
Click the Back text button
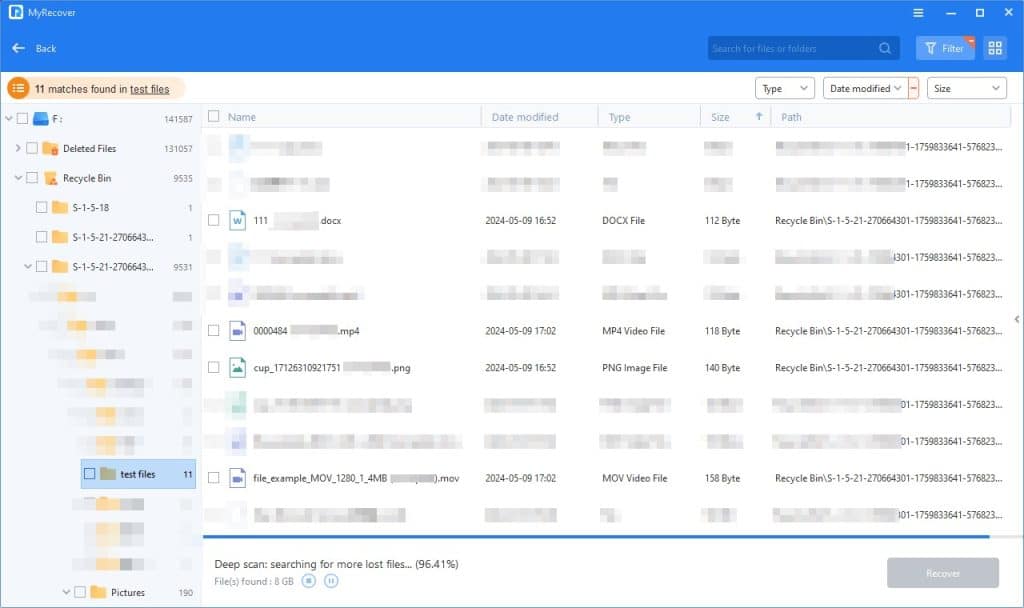(x=46, y=48)
